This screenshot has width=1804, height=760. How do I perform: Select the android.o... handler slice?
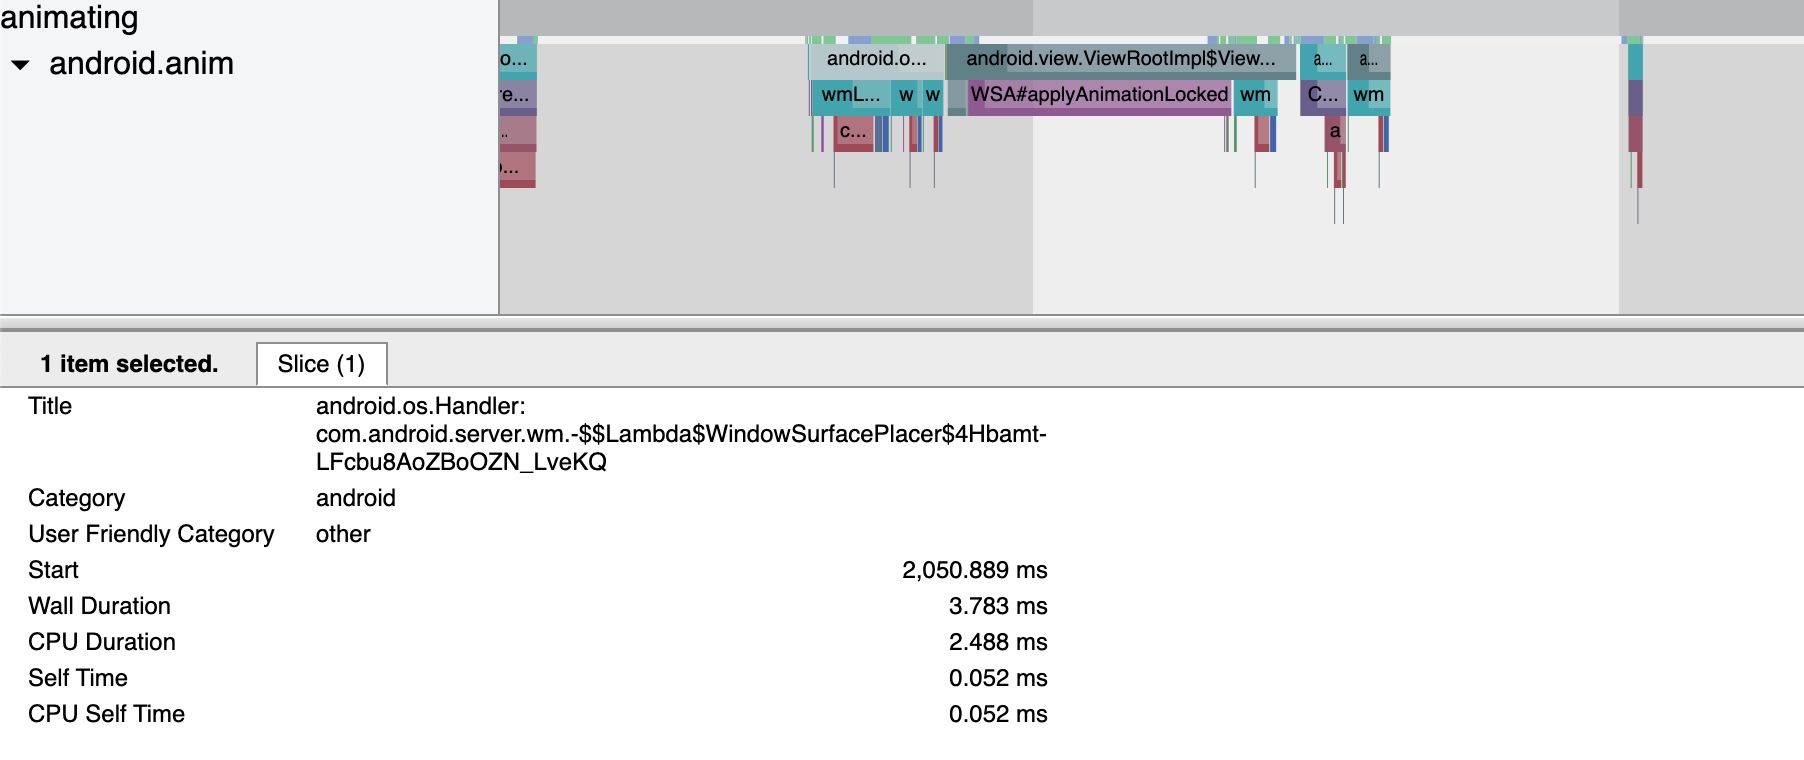click(876, 59)
